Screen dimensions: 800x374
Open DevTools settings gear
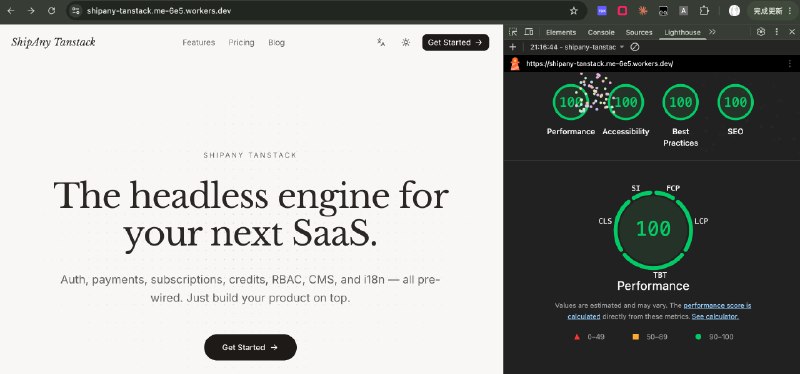761,32
